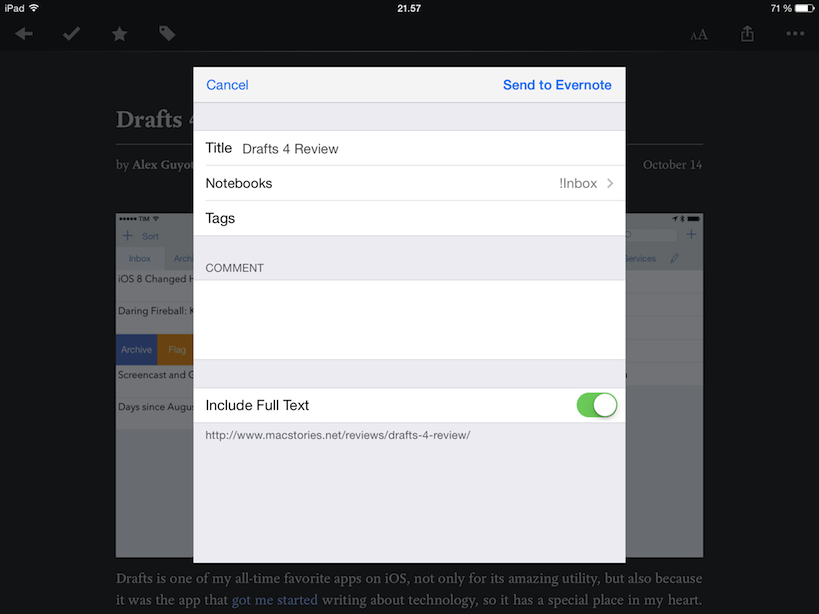The height and width of the screenshot is (614, 819).
Task: Tap the battery indicator in status bar
Action: point(804,8)
